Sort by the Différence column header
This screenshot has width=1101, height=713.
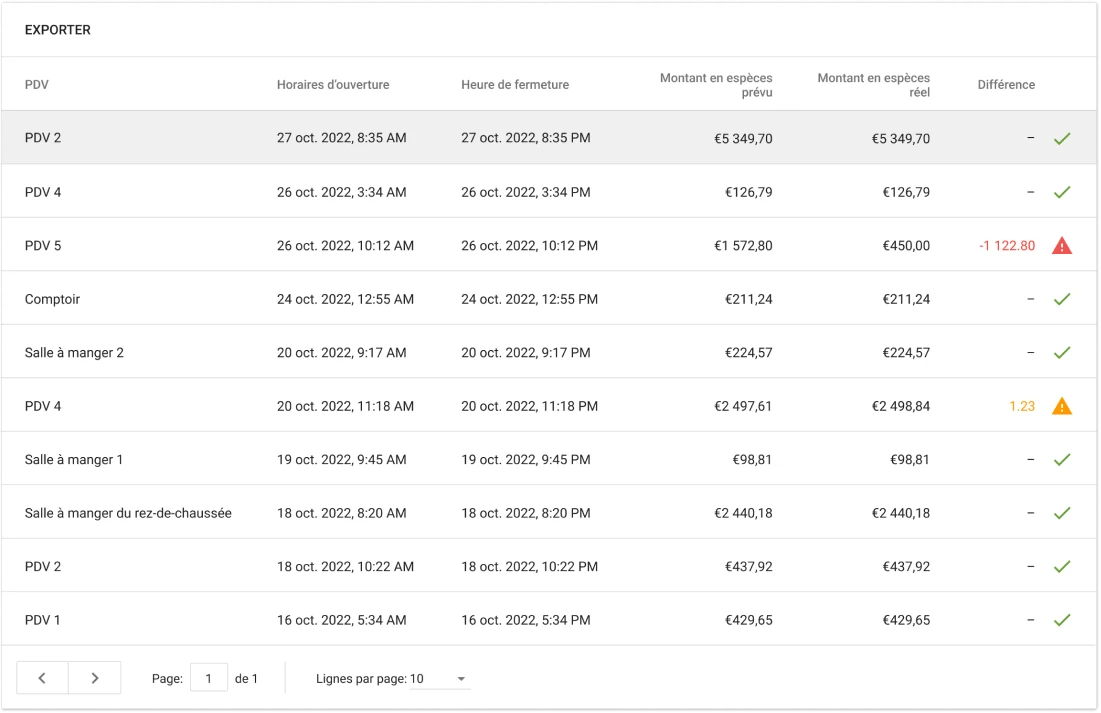click(x=1006, y=85)
